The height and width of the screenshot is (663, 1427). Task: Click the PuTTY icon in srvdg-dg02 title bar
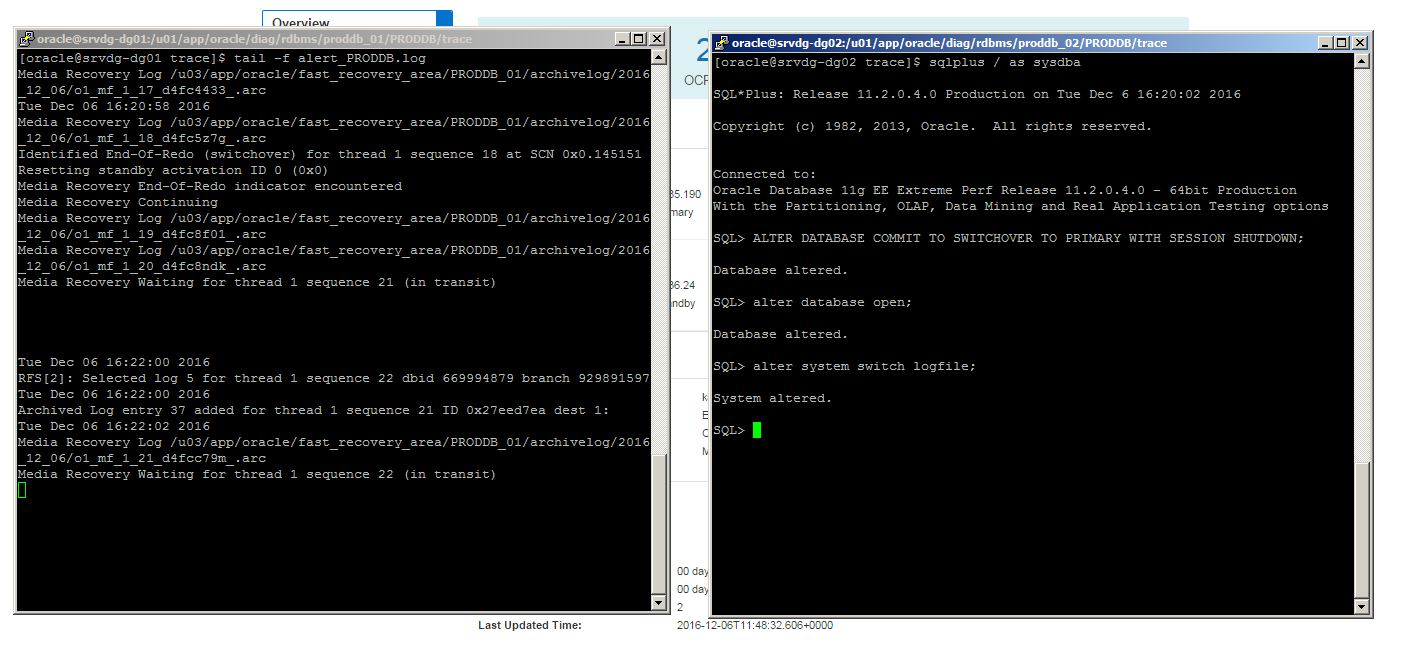pyautogui.click(x=722, y=43)
